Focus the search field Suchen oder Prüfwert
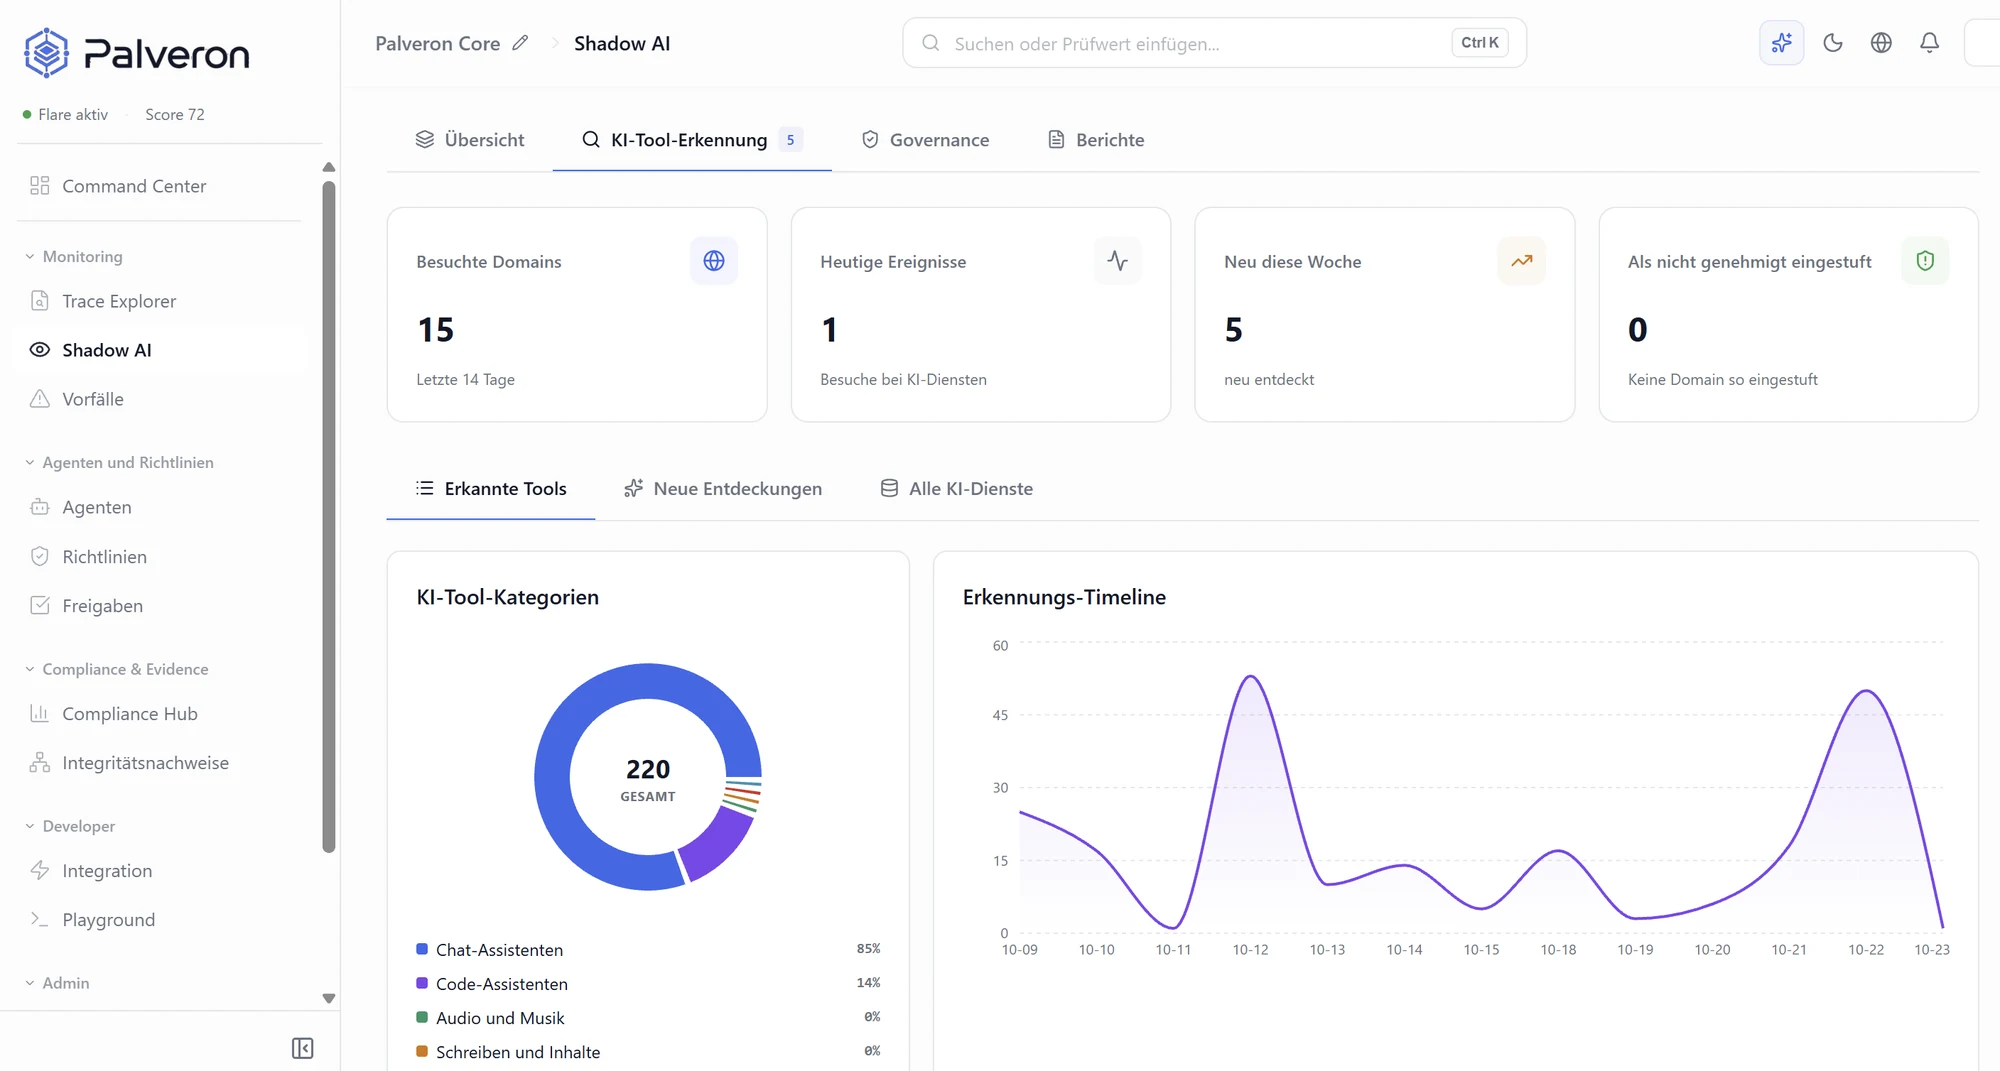The height and width of the screenshot is (1071, 2000). (x=1214, y=43)
